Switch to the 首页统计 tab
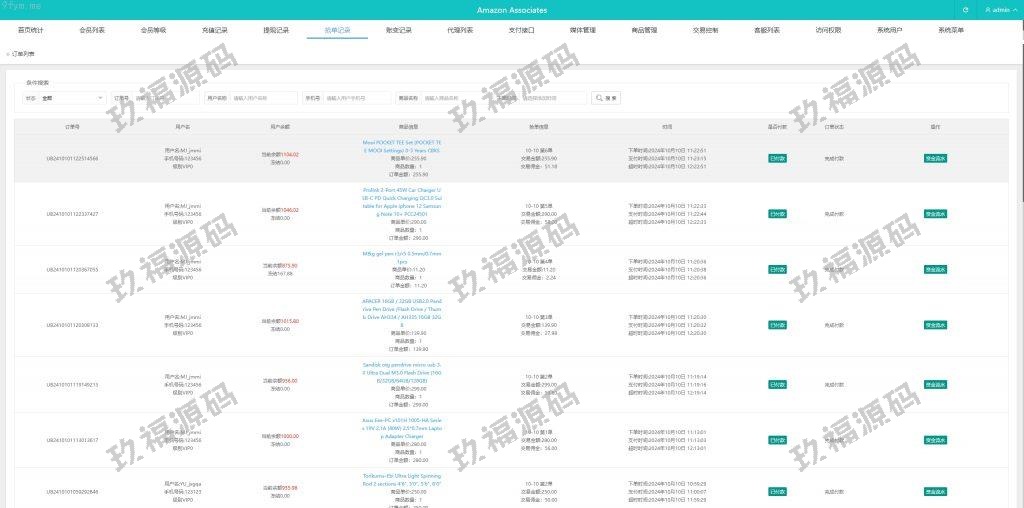The image size is (1024, 508). (x=31, y=31)
